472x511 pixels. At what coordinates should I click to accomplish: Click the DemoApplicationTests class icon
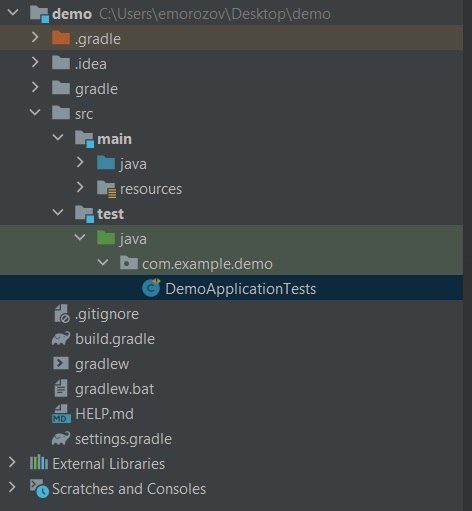[x=151, y=287]
